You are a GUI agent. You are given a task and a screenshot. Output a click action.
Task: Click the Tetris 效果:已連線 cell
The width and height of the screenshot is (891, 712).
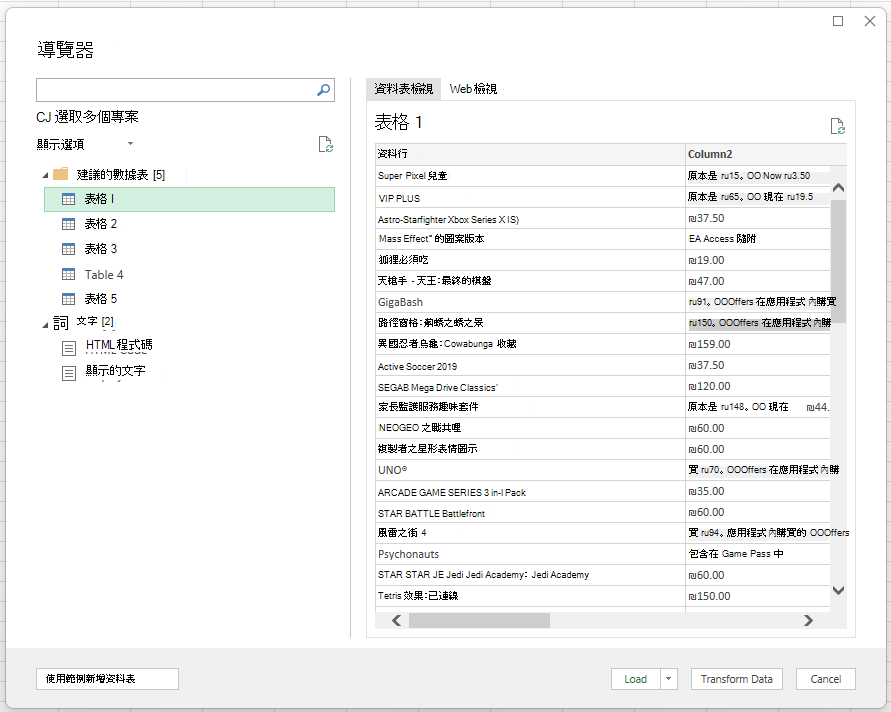[530, 596]
